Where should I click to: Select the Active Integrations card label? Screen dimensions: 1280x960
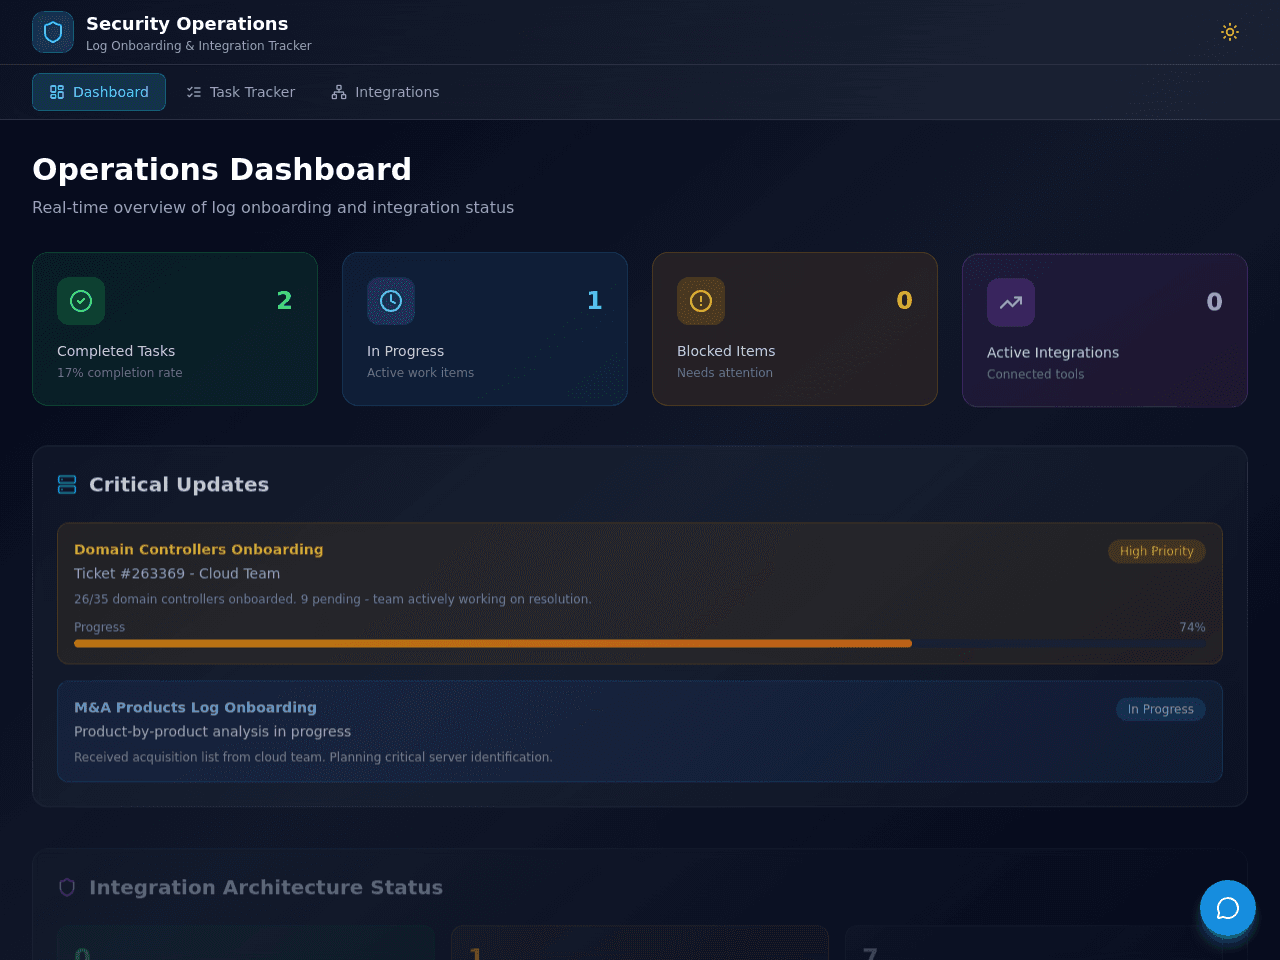pyautogui.click(x=1053, y=353)
